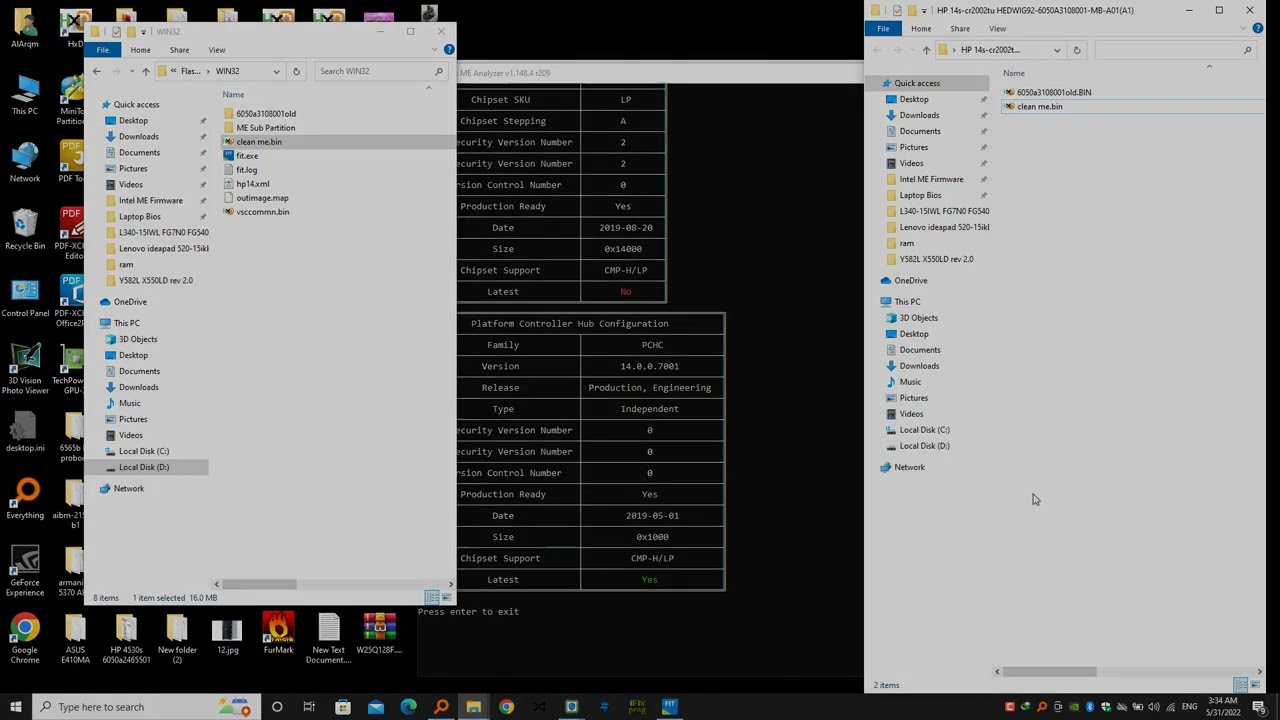Open help icon in HP 14s window
The image size is (1280, 720).
[1258, 28]
